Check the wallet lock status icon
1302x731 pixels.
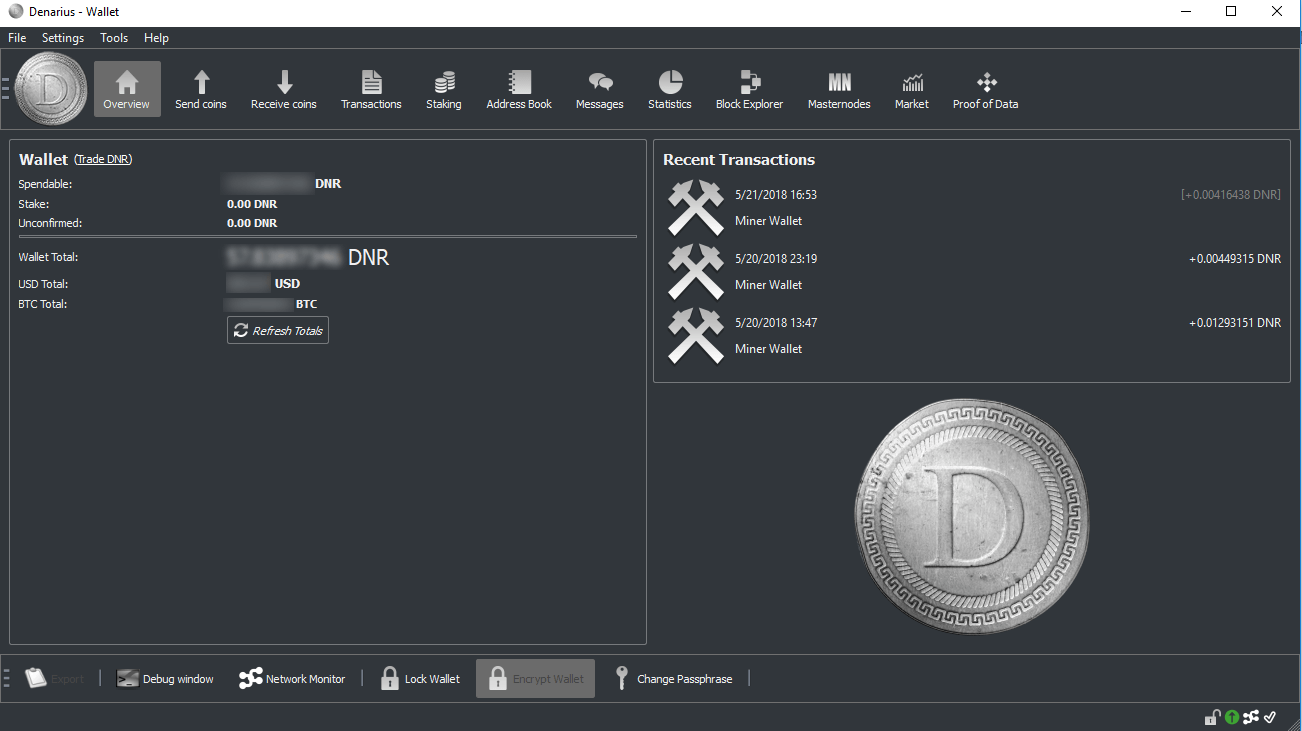tap(1212, 717)
